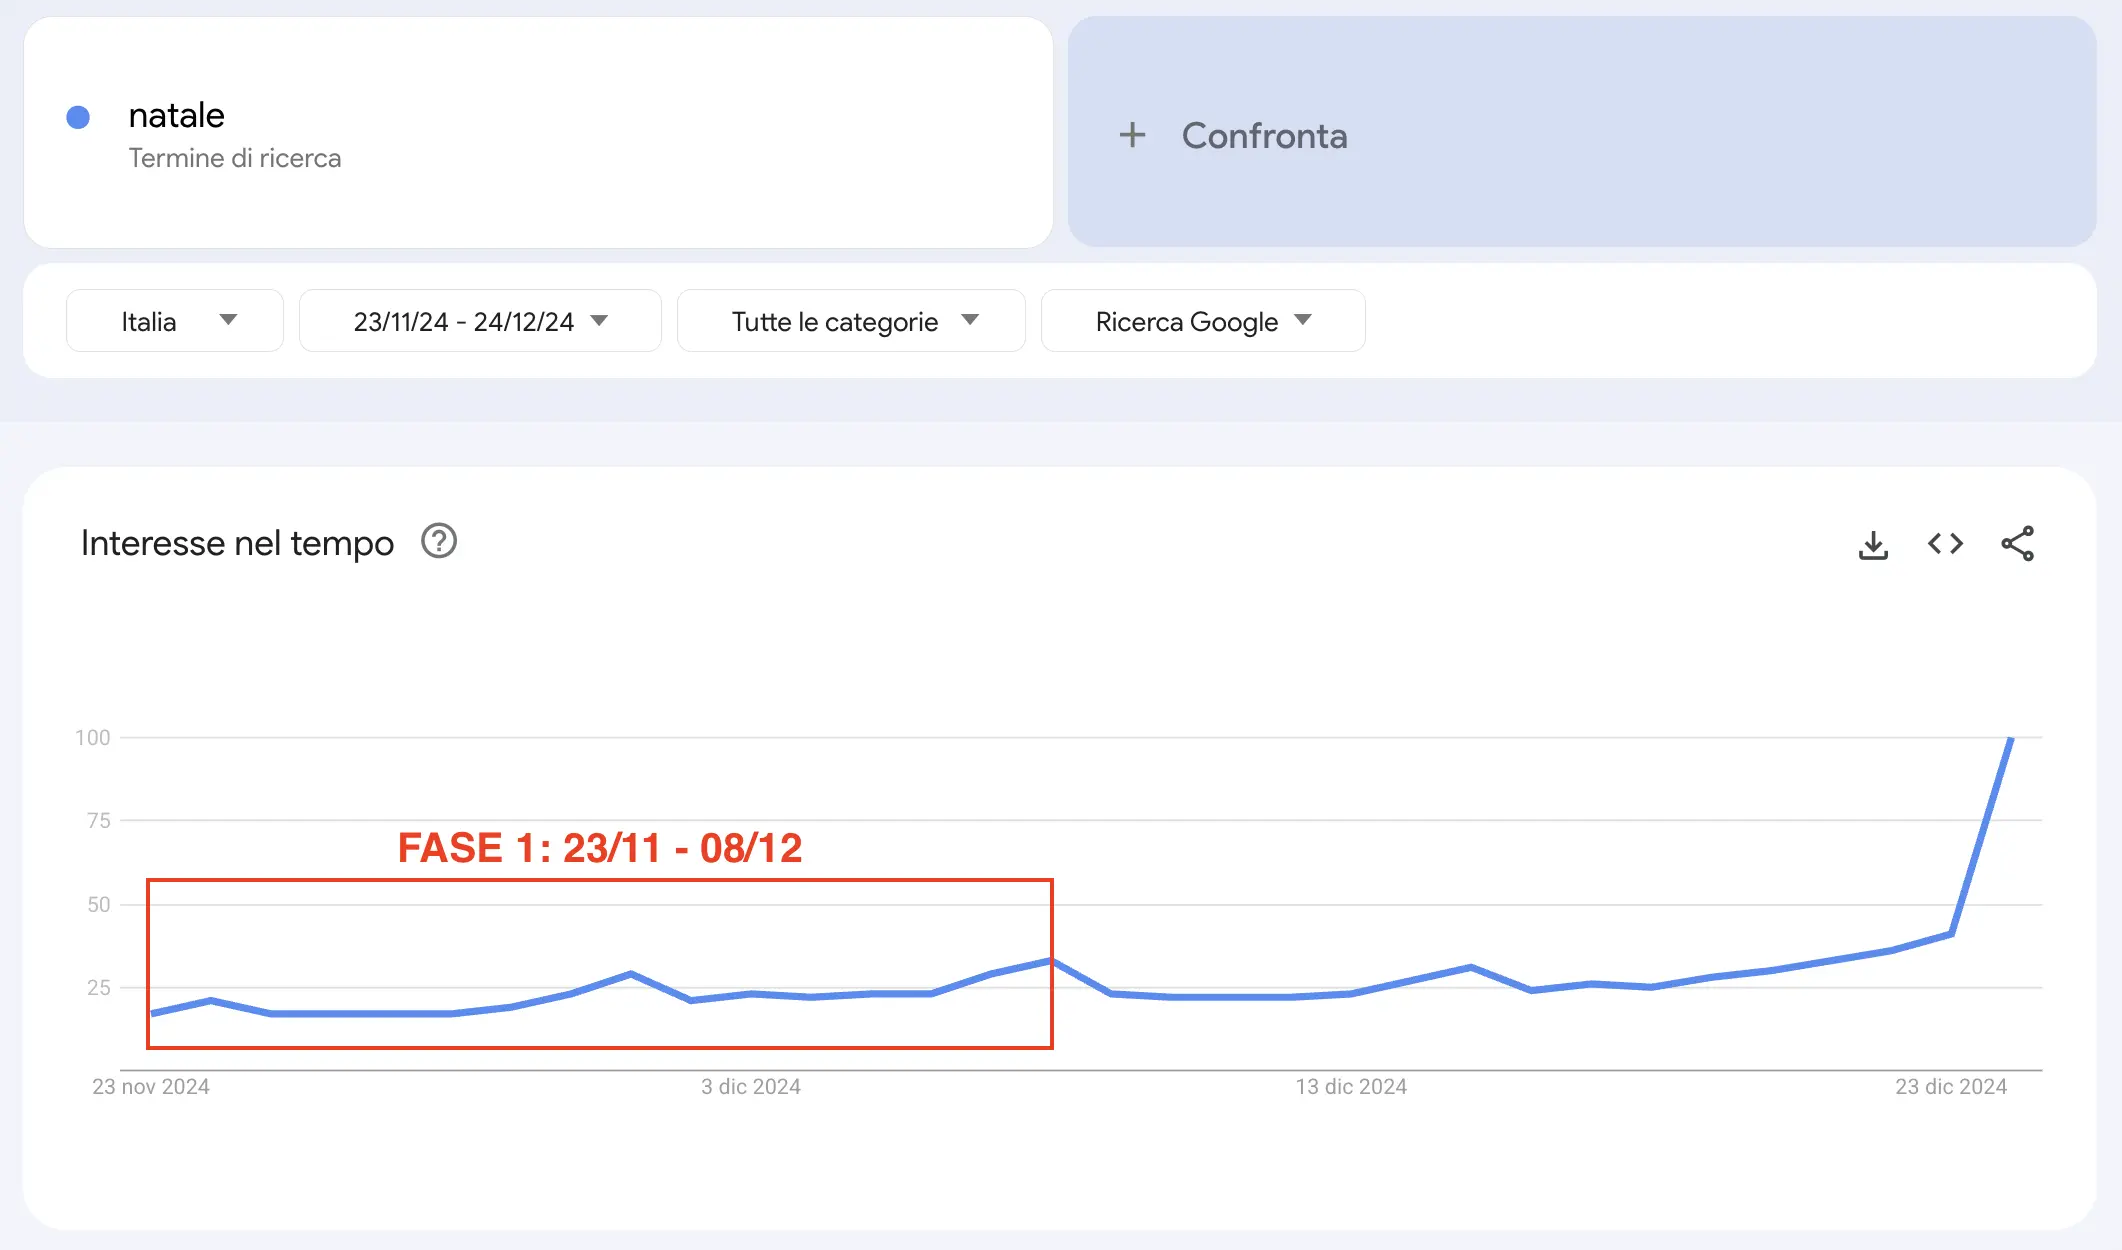The height and width of the screenshot is (1250, 2122).
Task: Open Tutte le categorie dropdown
Action: (851, 321)
